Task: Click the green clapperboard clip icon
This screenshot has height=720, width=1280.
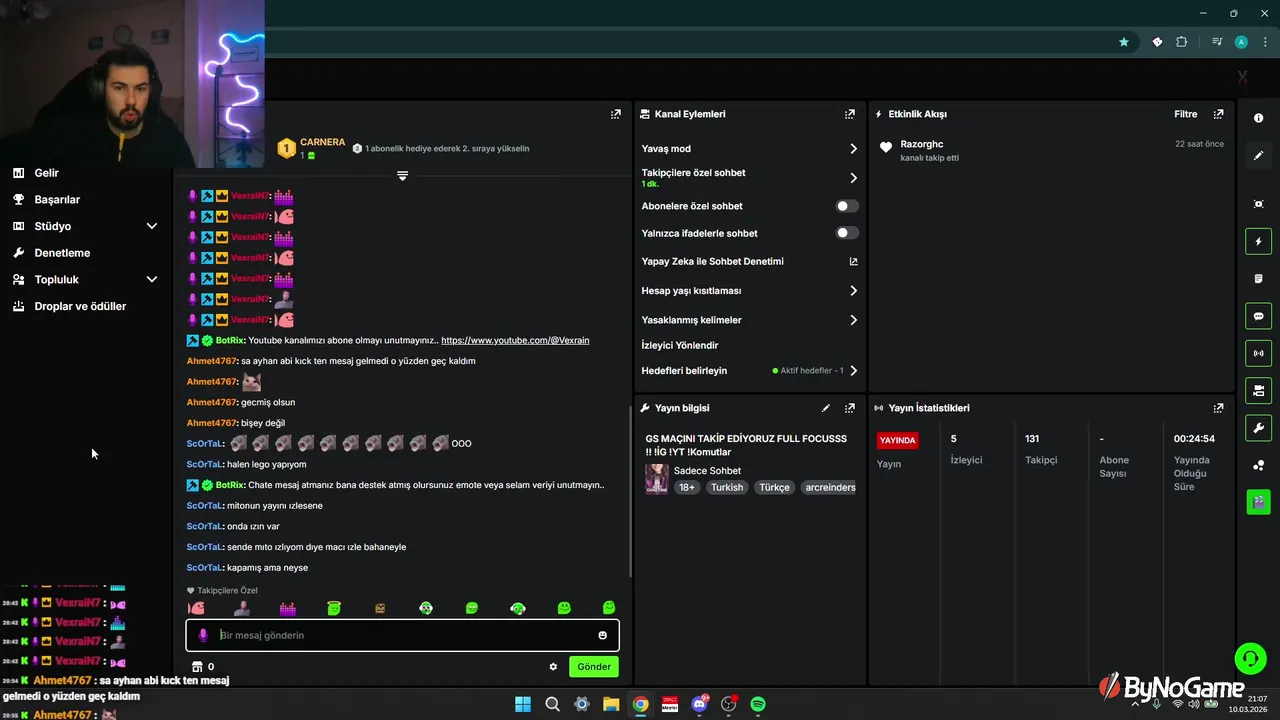Action: [x=1258, y=501]
